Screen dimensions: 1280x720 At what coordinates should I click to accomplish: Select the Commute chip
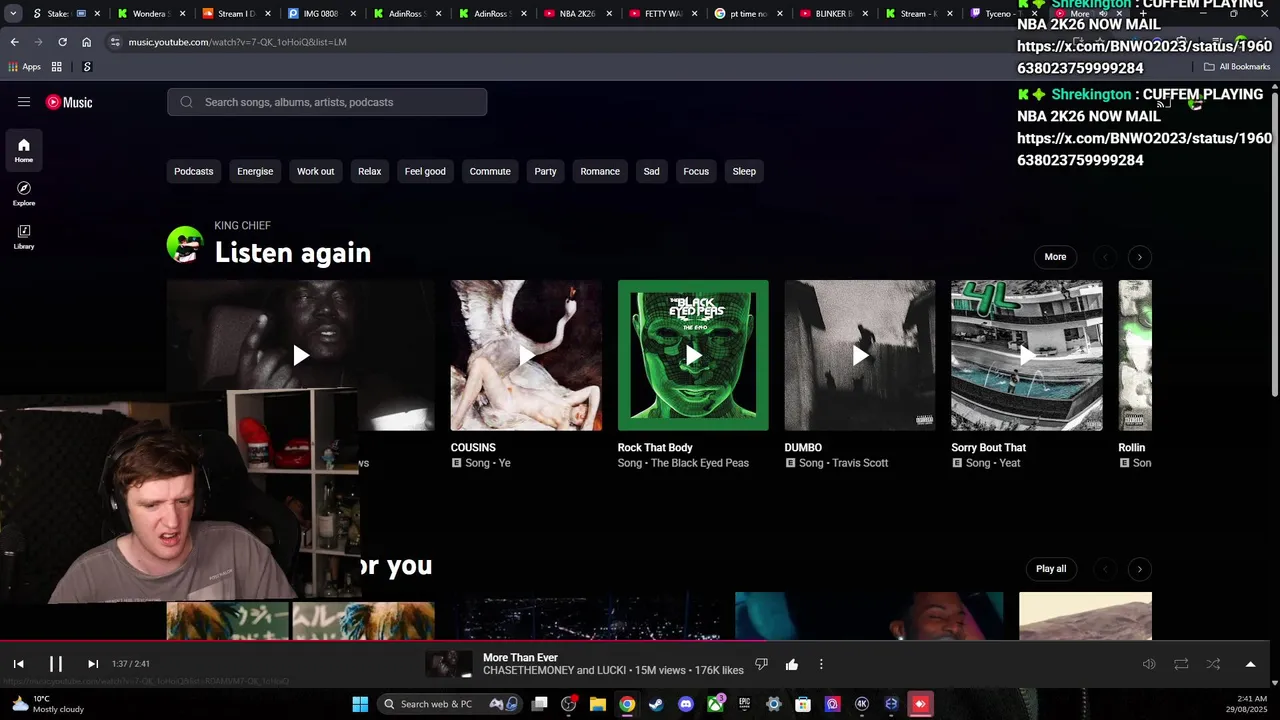point(490,171)
